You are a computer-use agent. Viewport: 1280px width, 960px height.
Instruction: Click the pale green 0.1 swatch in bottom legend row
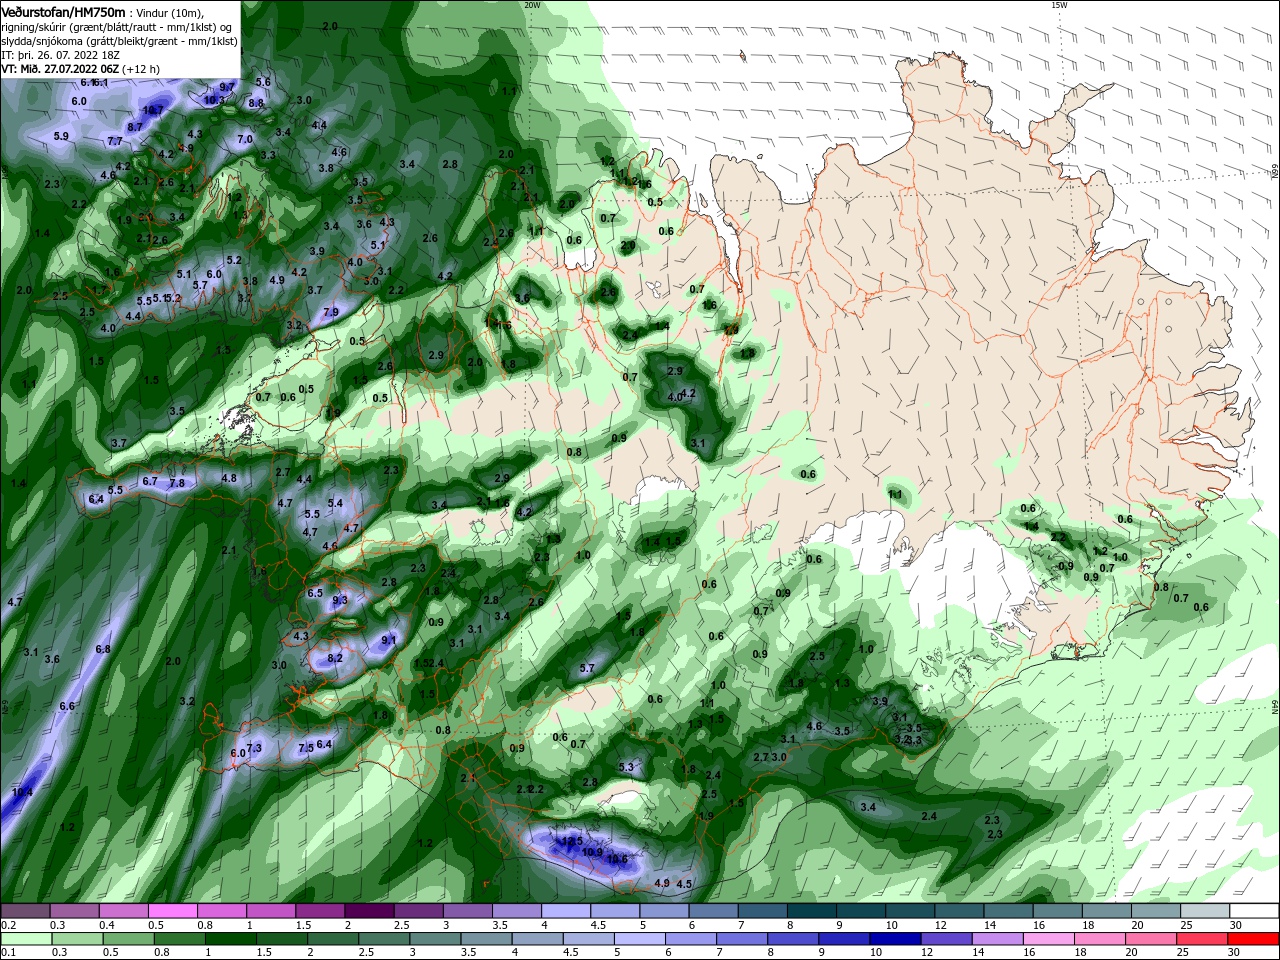[25, 939]
